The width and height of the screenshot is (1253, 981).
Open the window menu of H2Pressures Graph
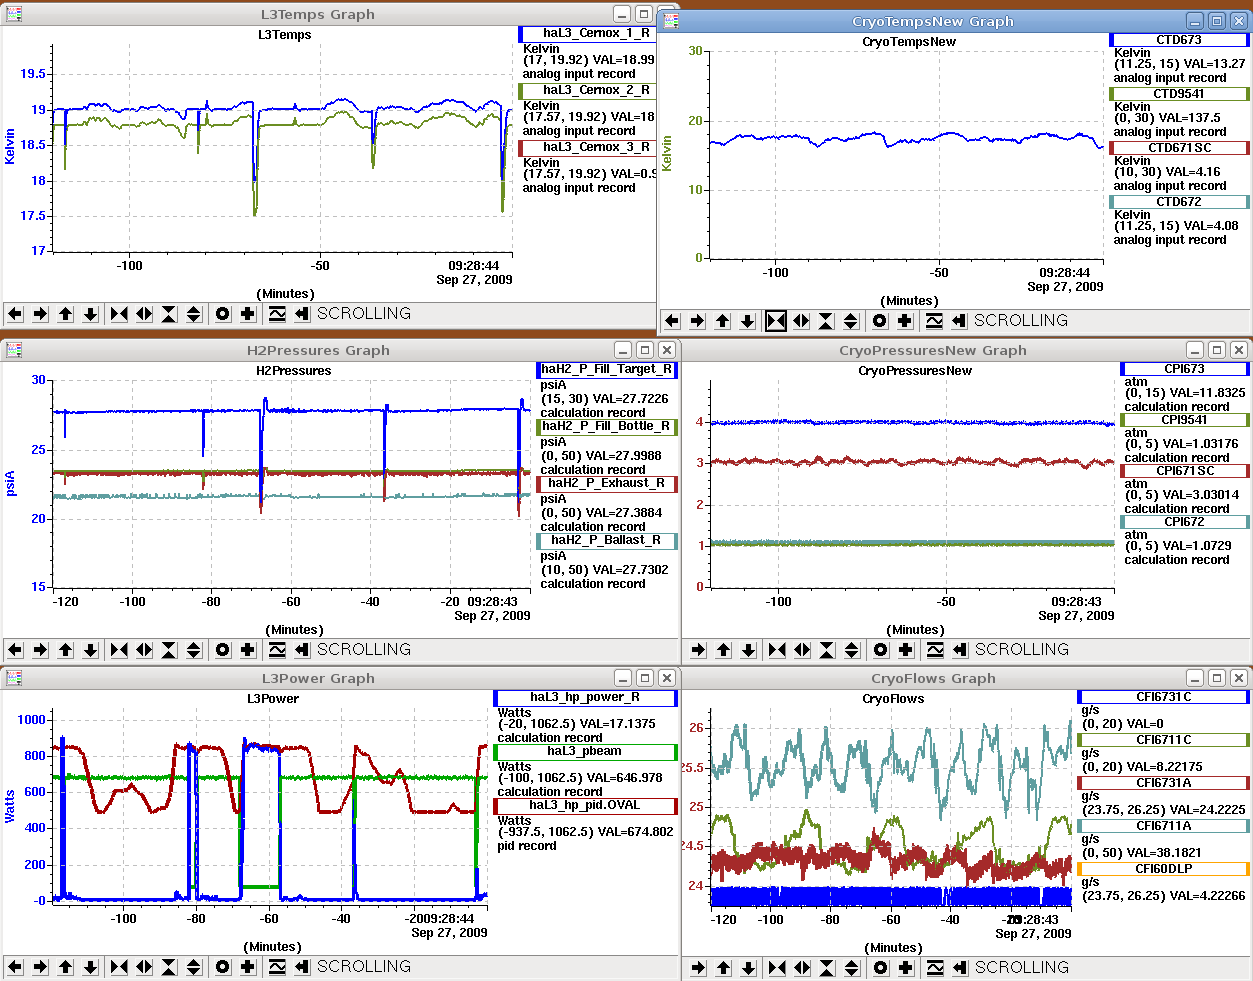(x=14, y=350)
